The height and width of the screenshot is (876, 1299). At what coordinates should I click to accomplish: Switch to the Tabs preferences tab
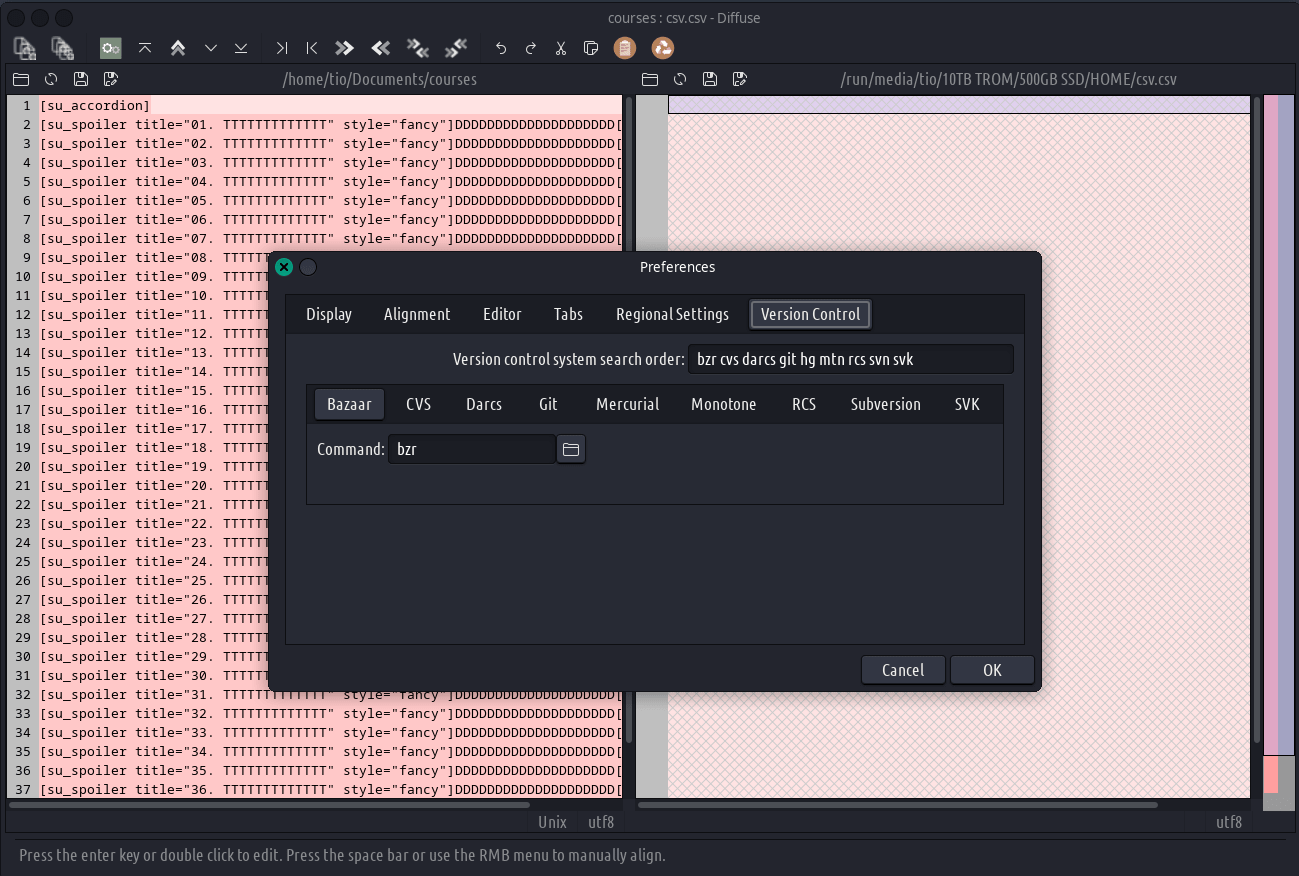568,314
